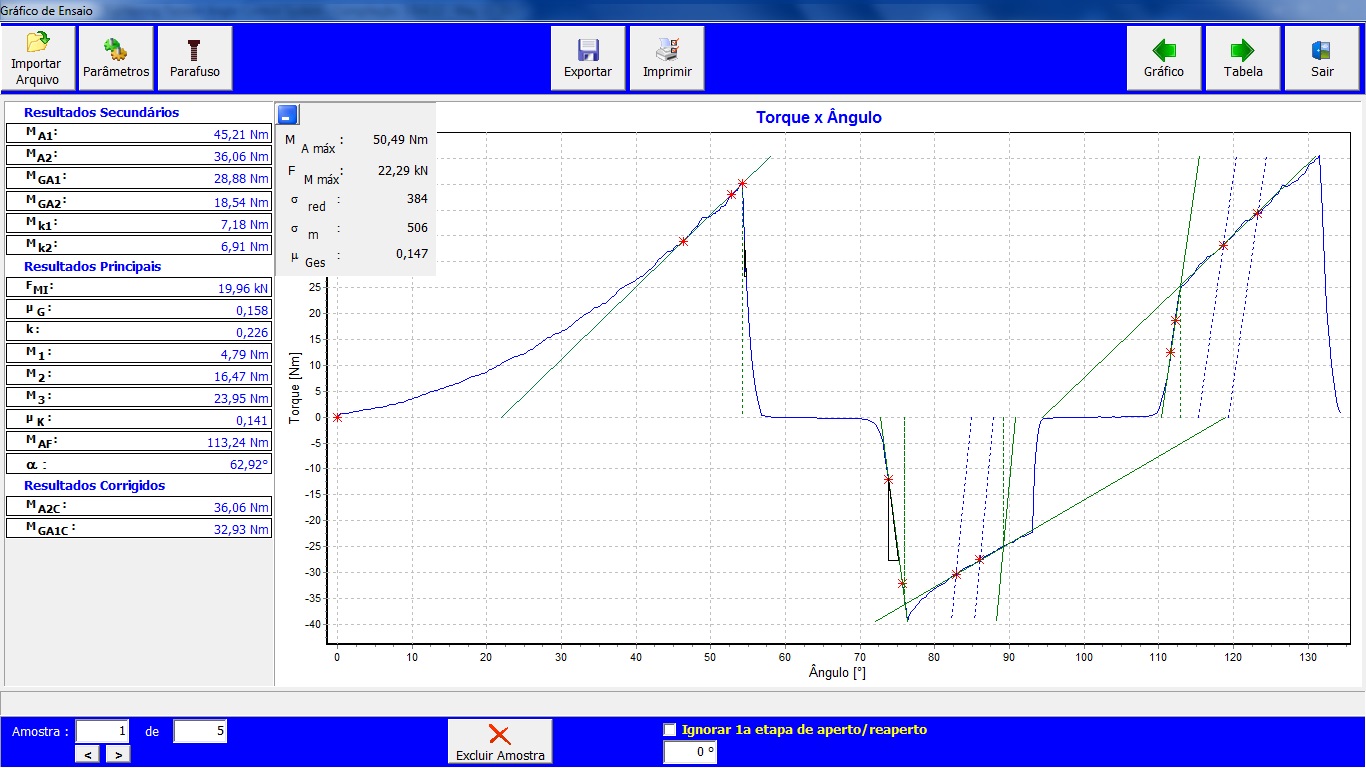Select the α value 62,92°
The width and height of the screenshot is (1366, 768).
pos(250,465)
